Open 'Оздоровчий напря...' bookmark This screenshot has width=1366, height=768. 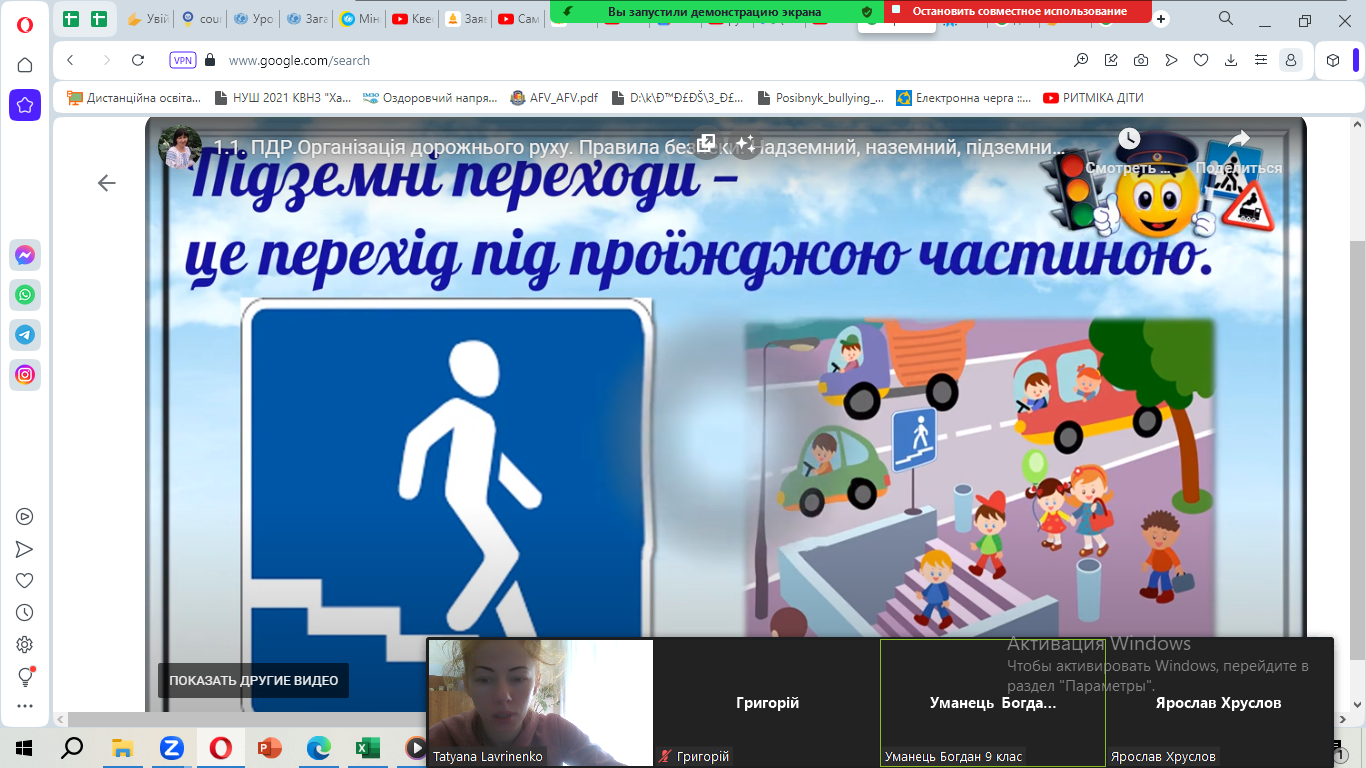click(x=429, y=98)
